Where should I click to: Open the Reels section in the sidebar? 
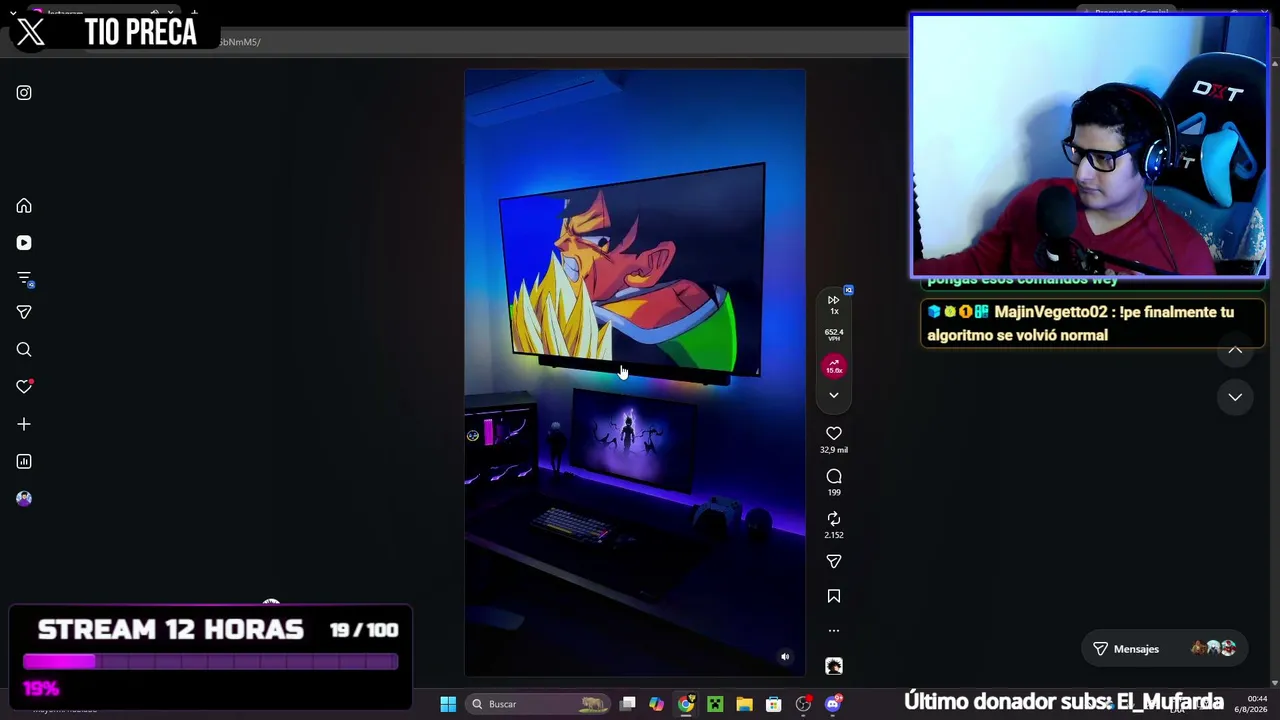(x=24, y=243)
